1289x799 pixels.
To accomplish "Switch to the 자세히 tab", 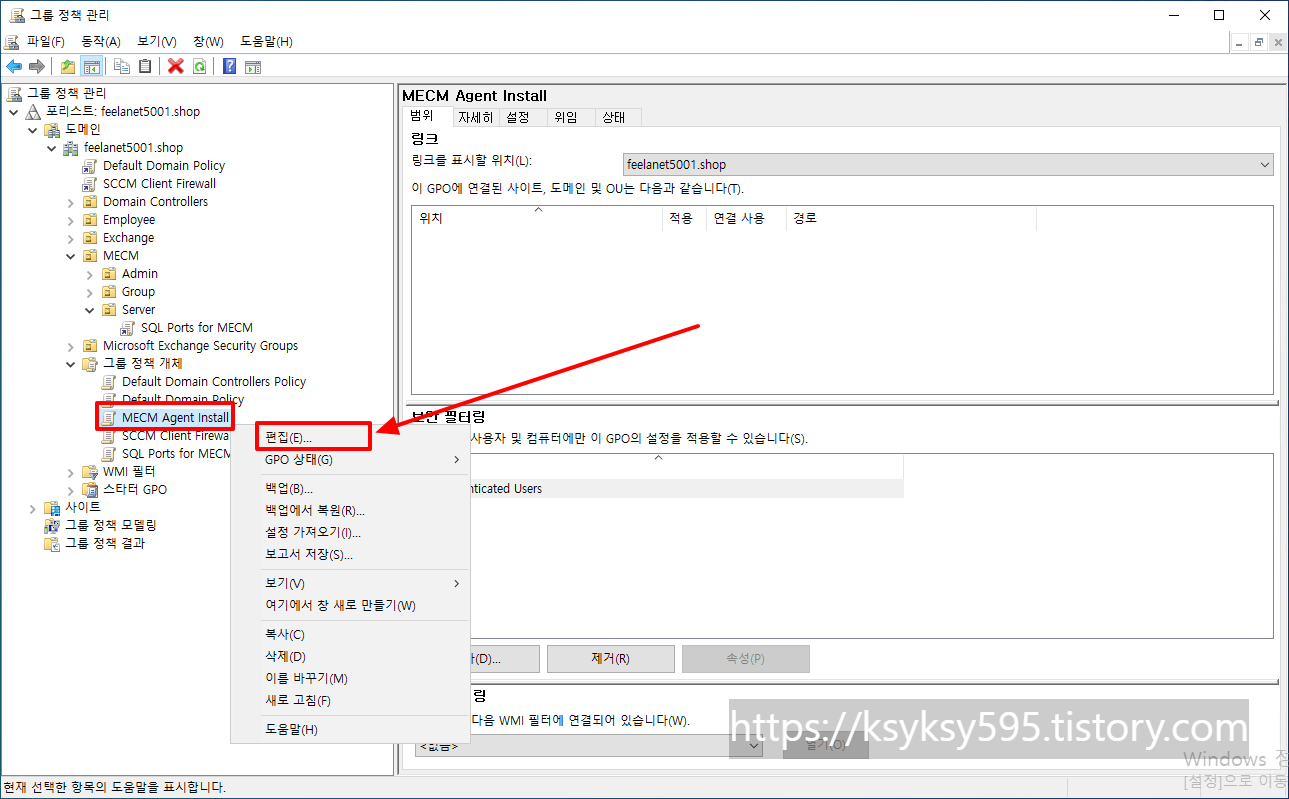I will [476, 117].
